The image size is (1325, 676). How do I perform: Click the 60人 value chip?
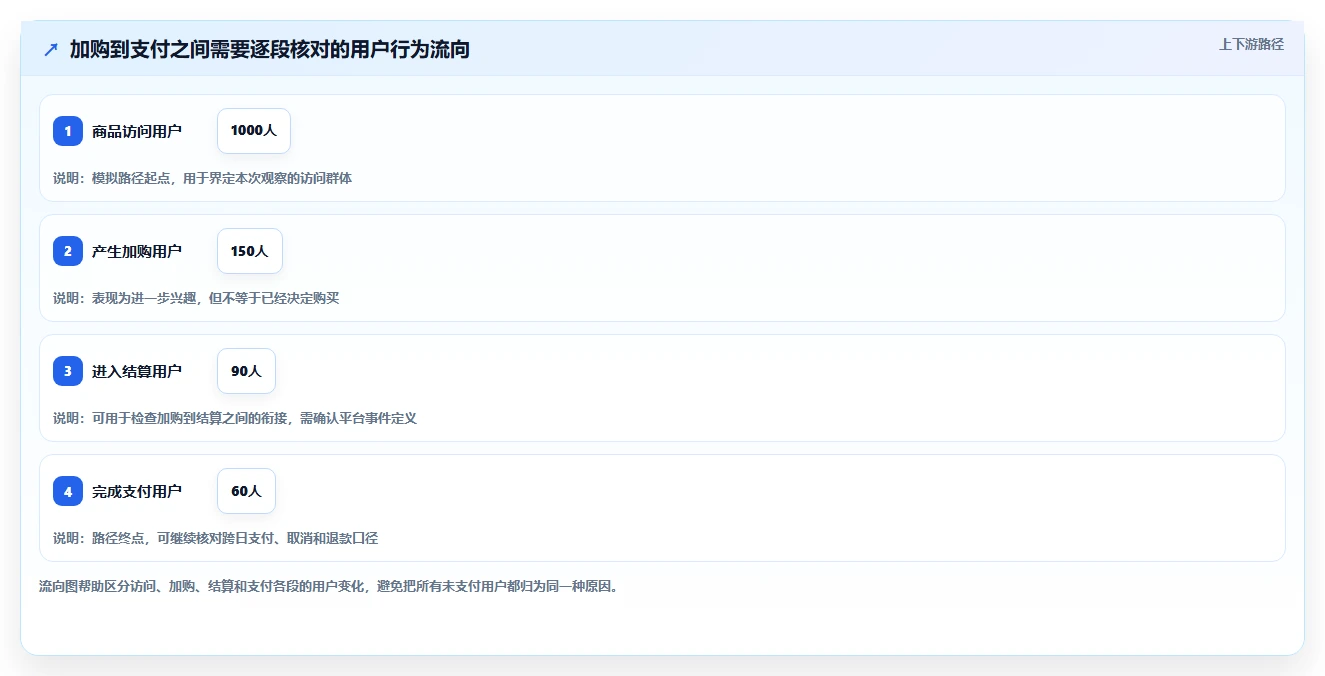(246, 491)
